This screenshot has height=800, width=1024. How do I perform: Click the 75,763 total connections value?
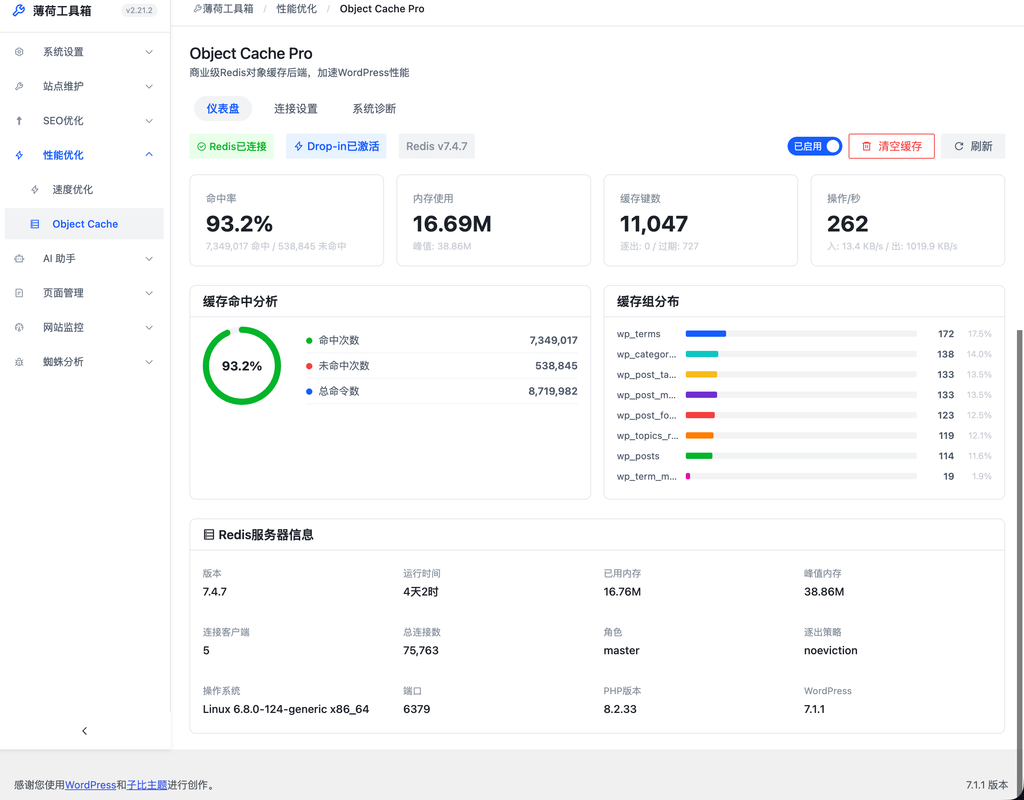[x=421, y=650]
